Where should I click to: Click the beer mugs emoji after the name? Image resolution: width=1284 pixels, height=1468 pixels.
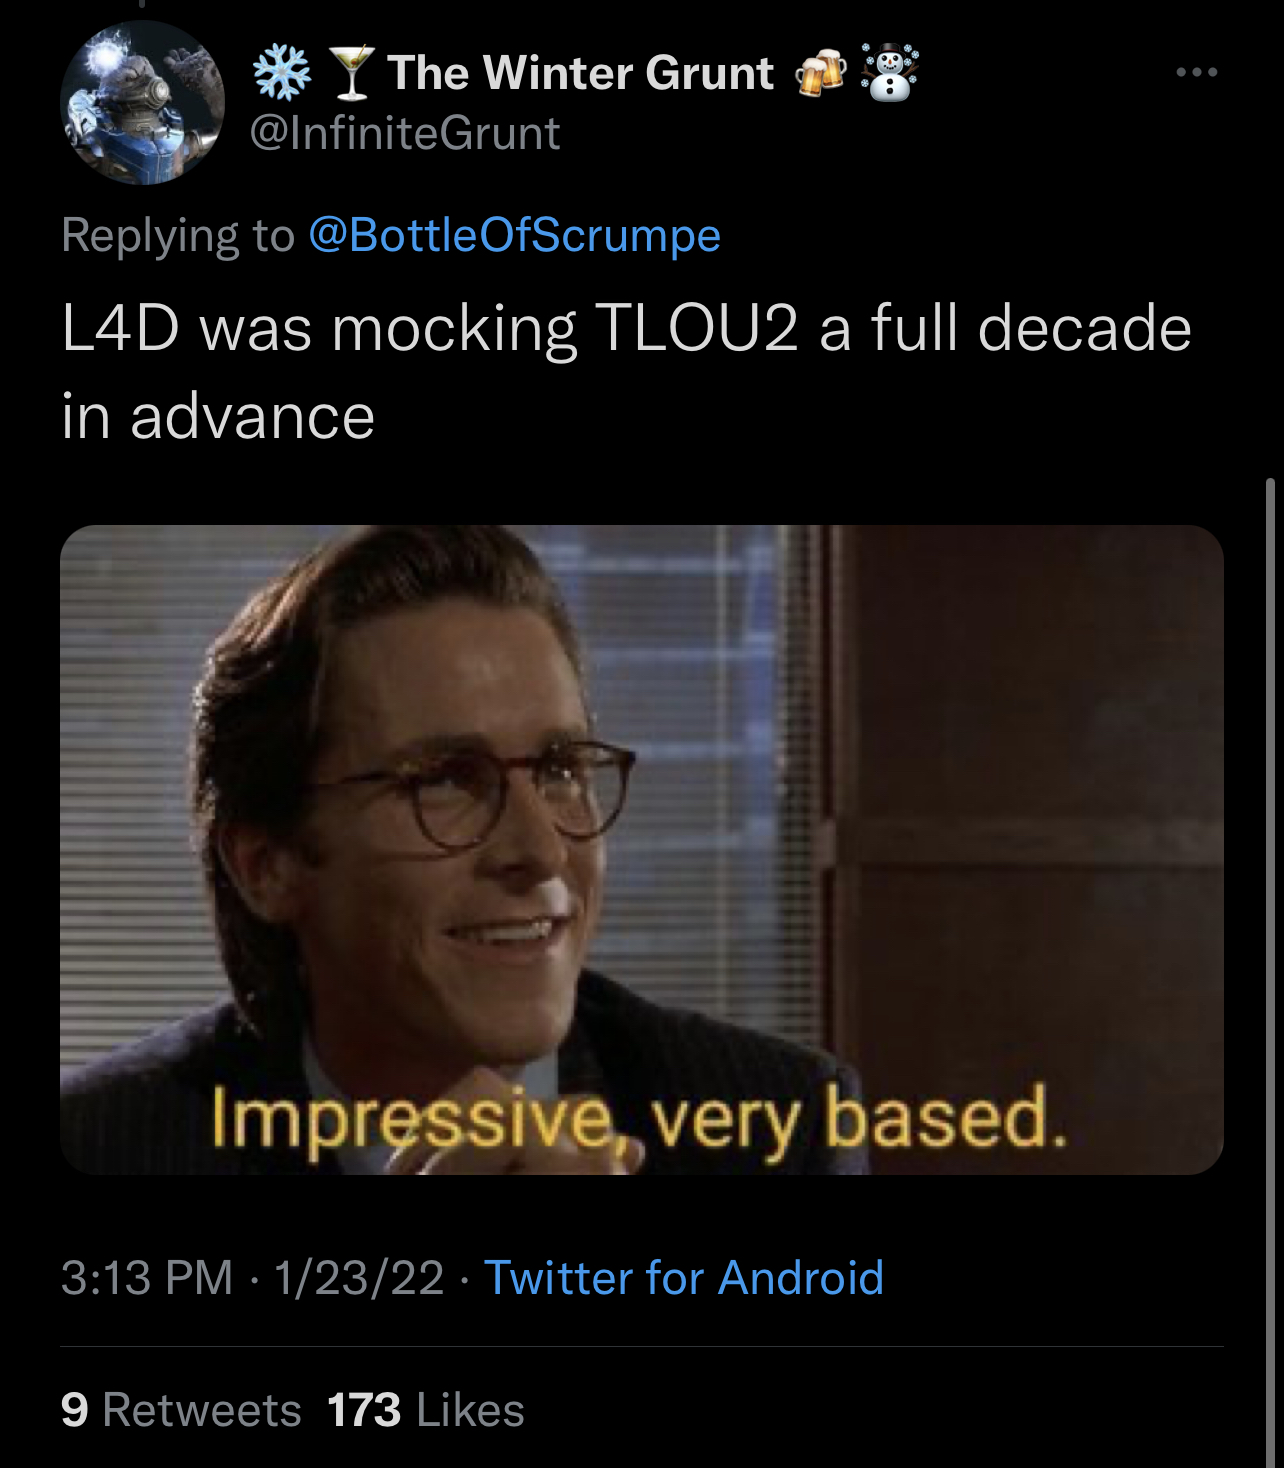(x=820, y=73)
